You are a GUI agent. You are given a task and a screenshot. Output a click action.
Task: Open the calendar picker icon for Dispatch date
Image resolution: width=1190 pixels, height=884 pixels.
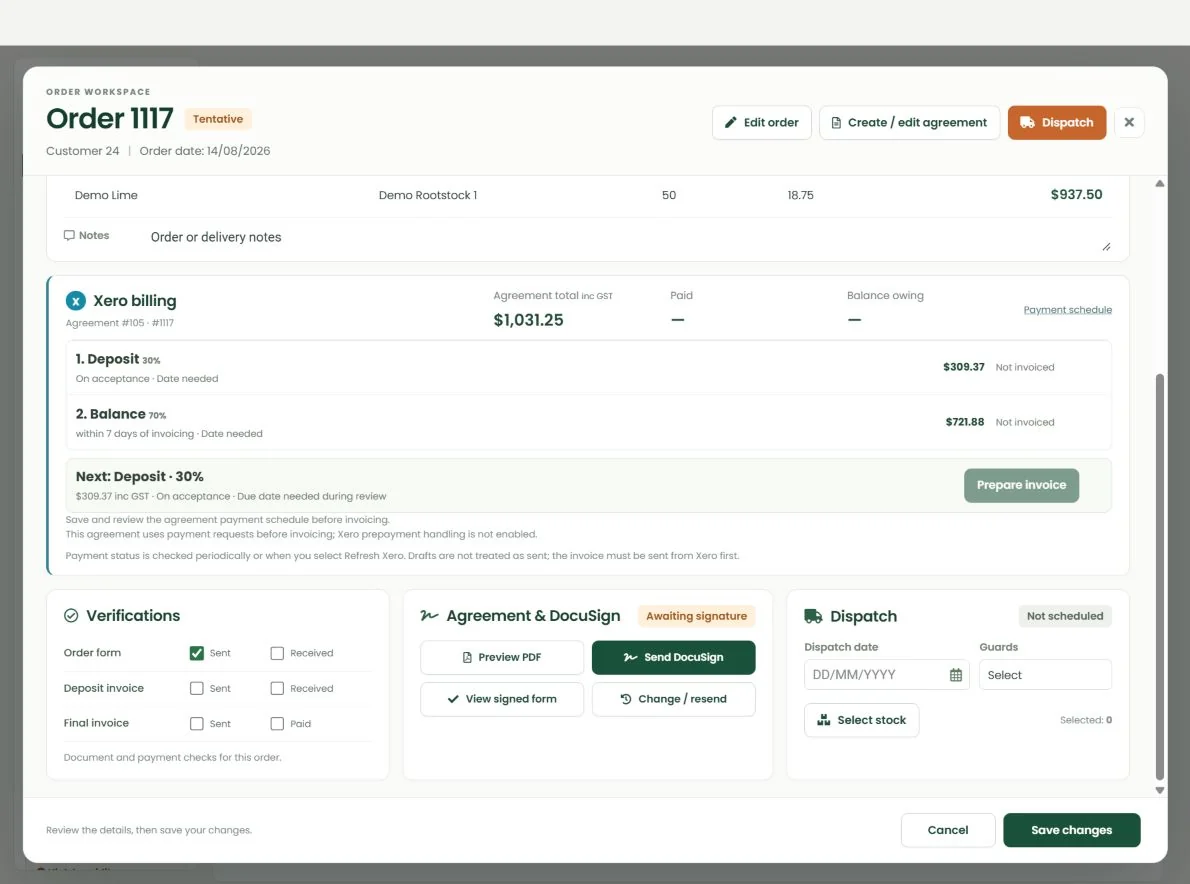955,675
